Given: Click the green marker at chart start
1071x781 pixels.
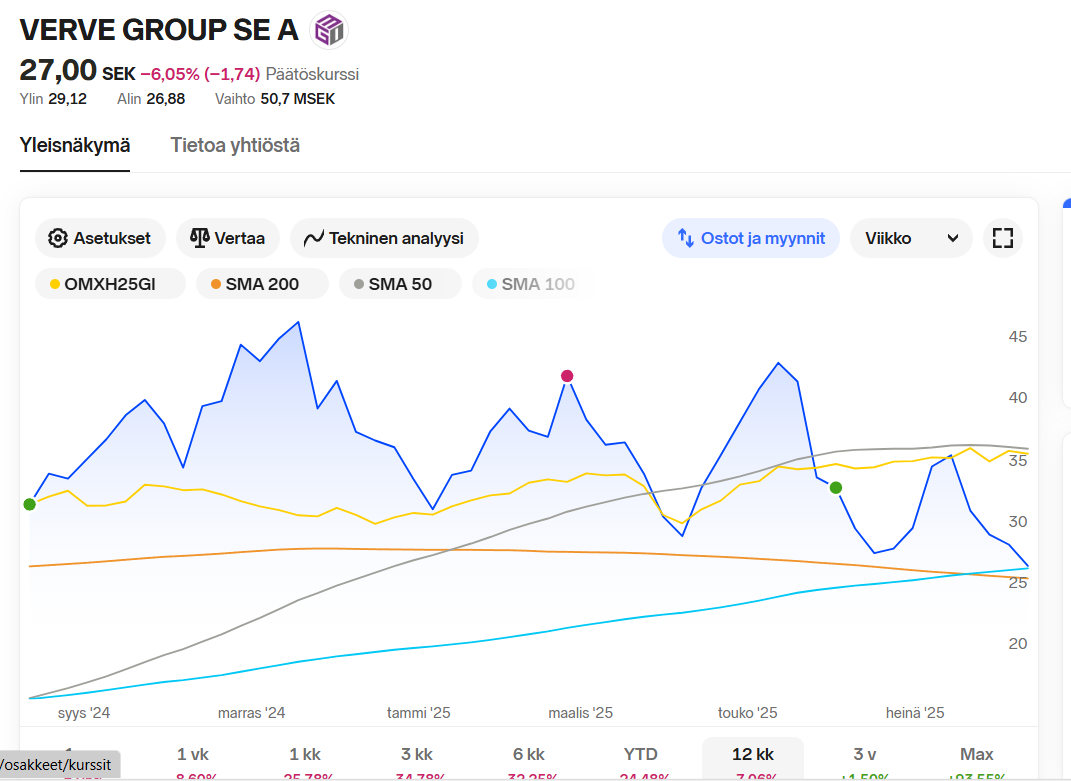Looking at the screenshot, I should [29, 504].
